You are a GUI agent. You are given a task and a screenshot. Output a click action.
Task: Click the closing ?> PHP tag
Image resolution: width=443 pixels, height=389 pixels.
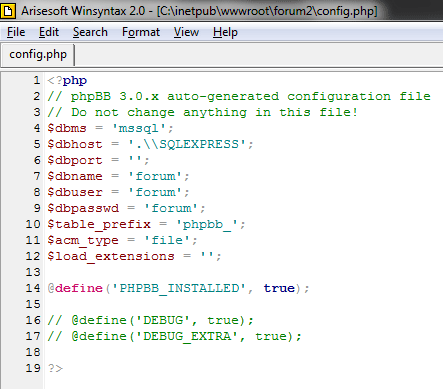coord(55,368)
